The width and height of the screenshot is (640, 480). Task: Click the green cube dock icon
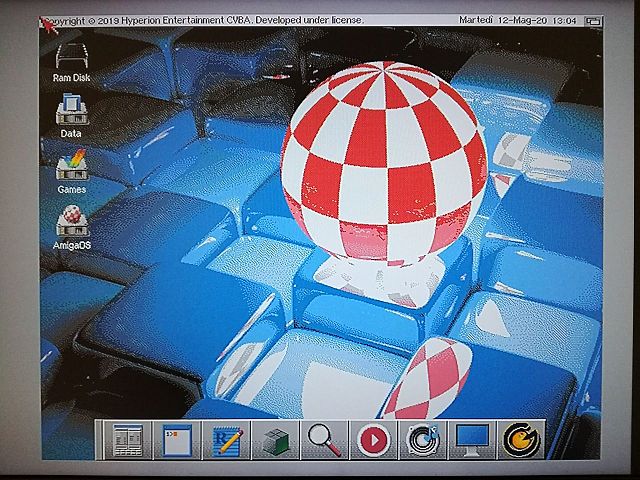click(x=275, y=440)
